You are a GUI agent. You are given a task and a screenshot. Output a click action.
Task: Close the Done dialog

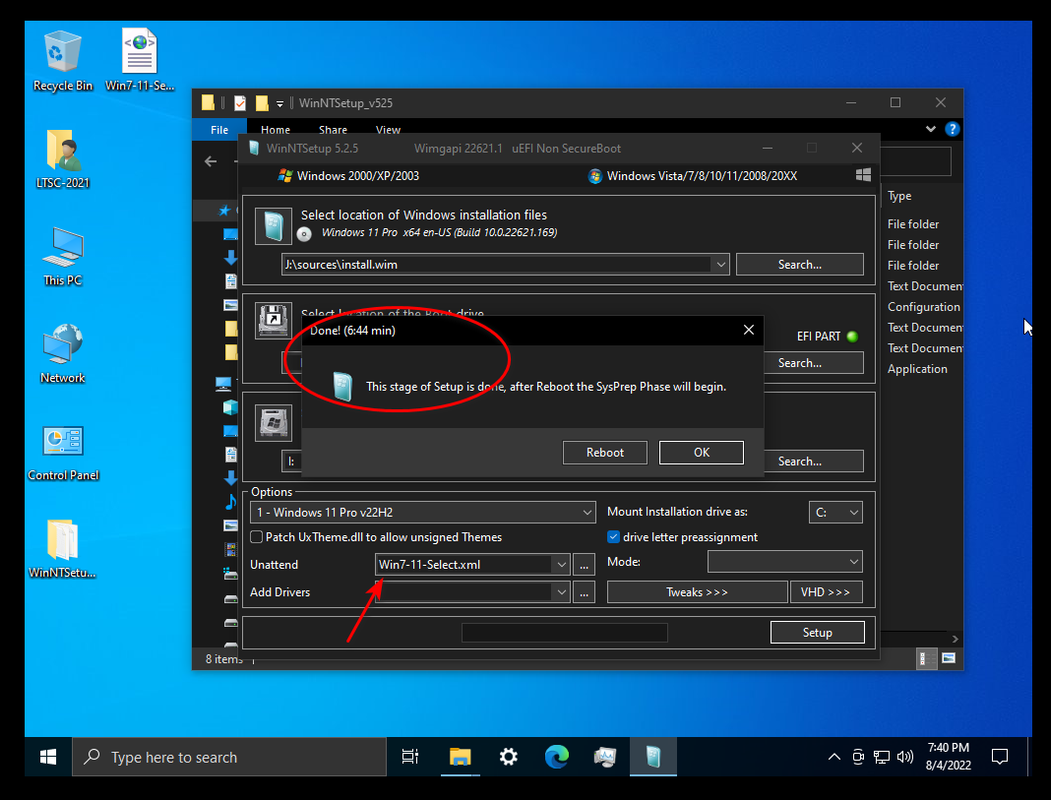(749, 330)
